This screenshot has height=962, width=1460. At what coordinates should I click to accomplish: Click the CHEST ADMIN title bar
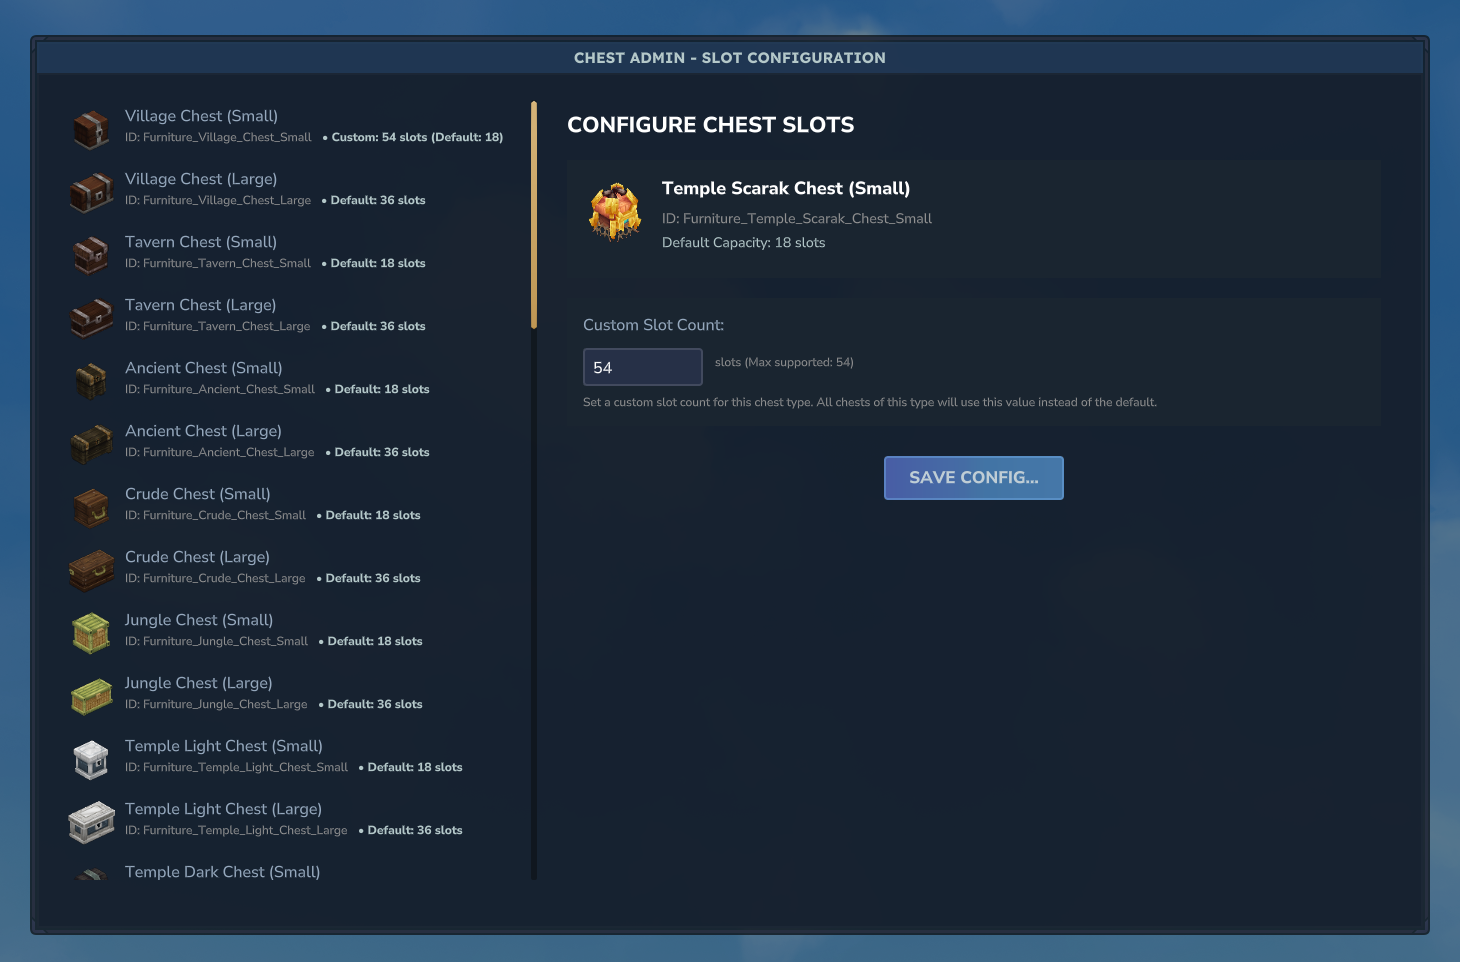(x=729, y=57)
